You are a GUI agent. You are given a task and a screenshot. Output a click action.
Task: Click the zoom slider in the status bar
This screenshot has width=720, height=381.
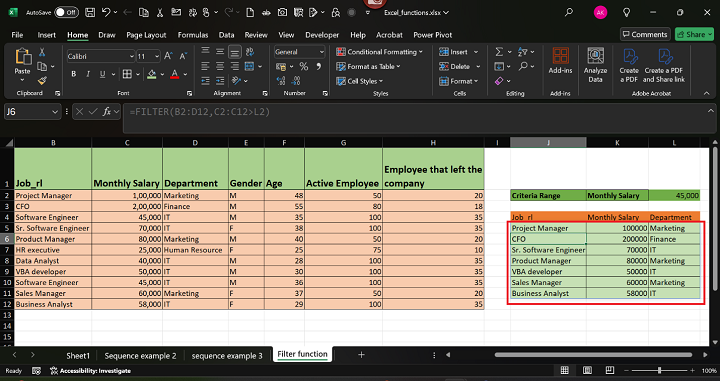(659, 370)
